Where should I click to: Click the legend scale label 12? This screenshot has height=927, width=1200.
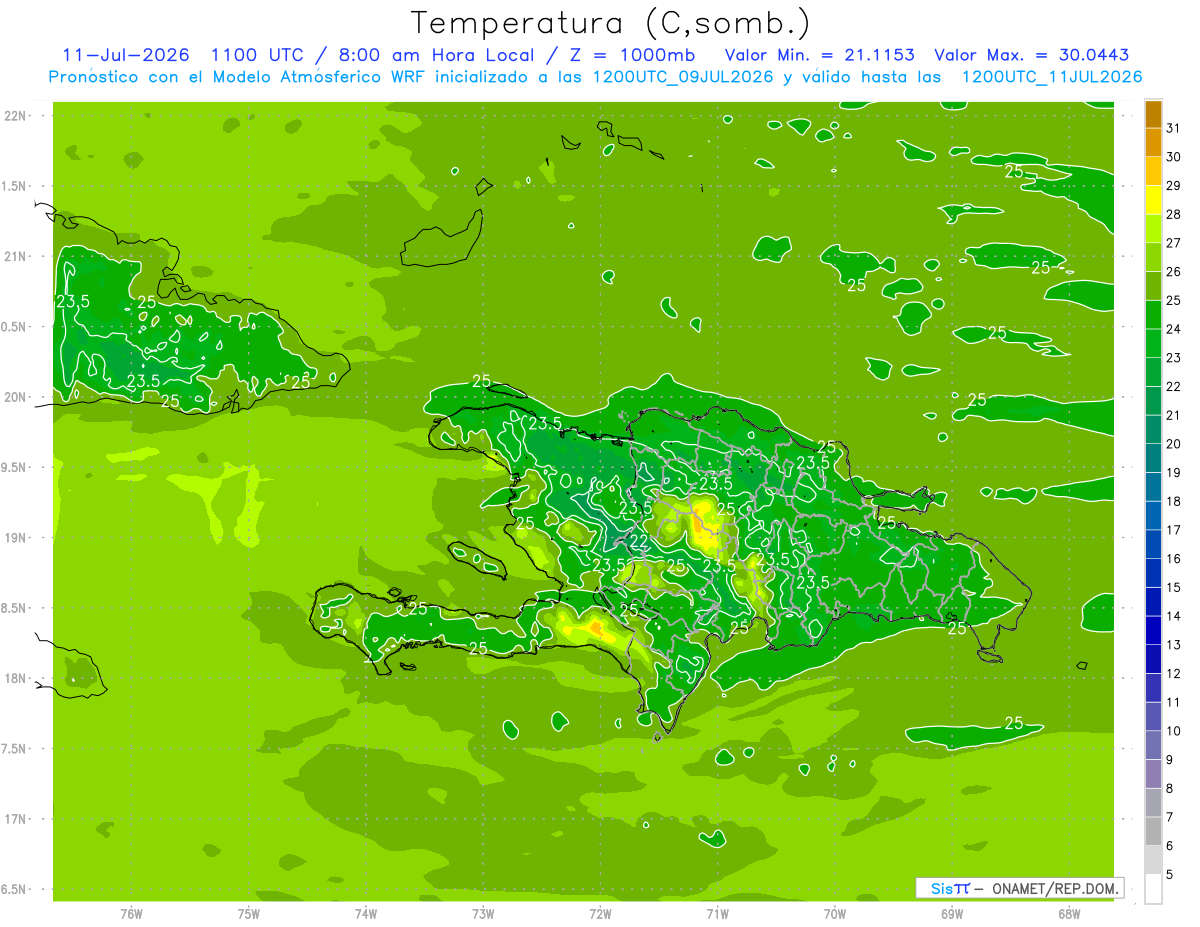tap(1173, 674)
